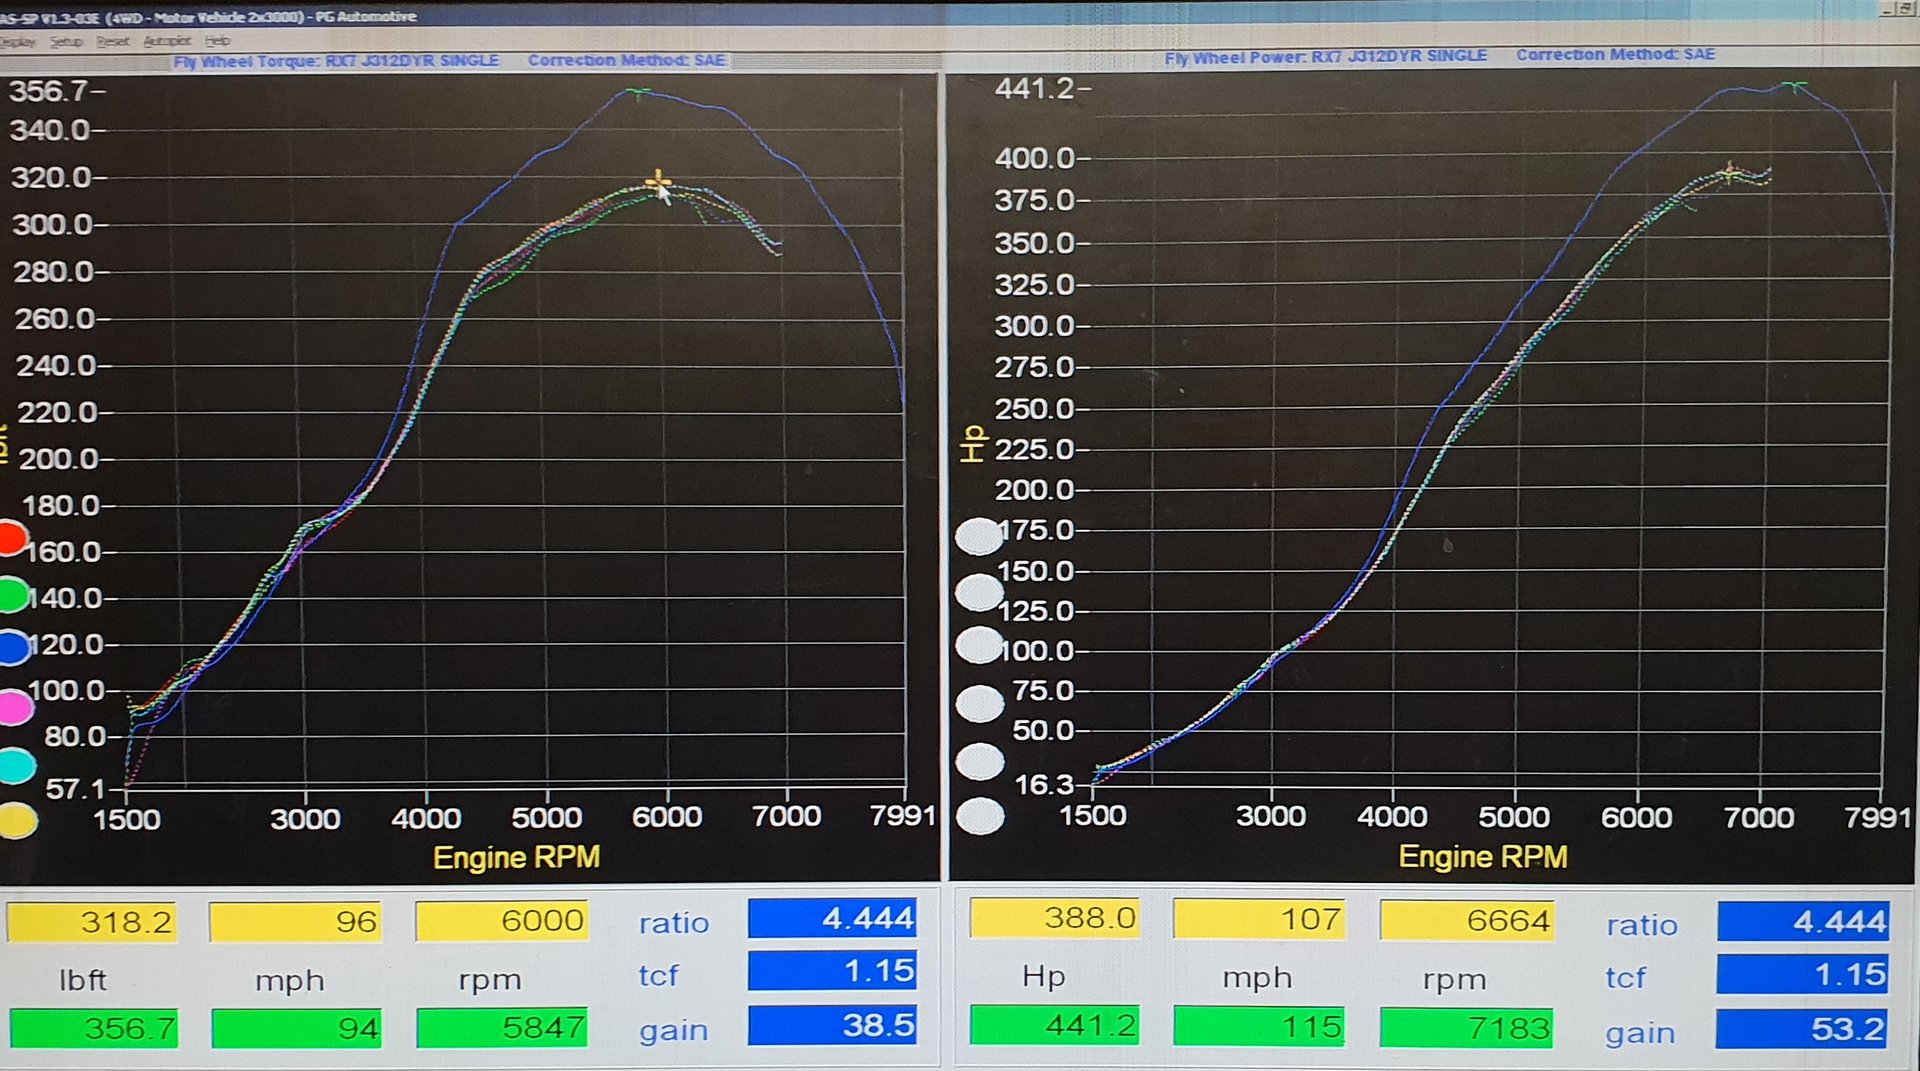Click grey circle beside 175.0 on power graph
1920x1071 pixels.
click(978, 537)
